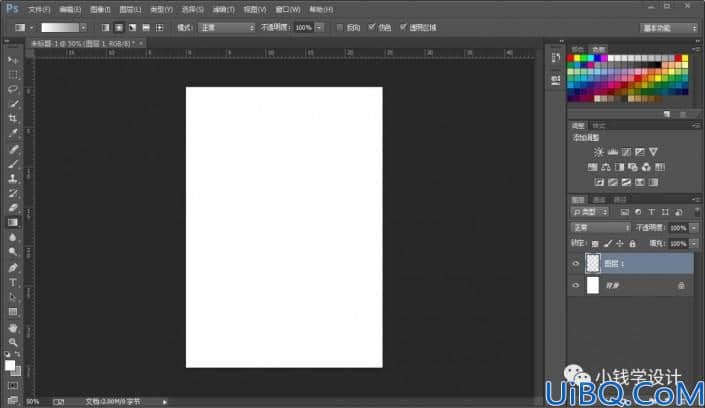Select 图层 1 layer thumbnail
Viewport: 705px width, 408px height.
pos(593,264)
